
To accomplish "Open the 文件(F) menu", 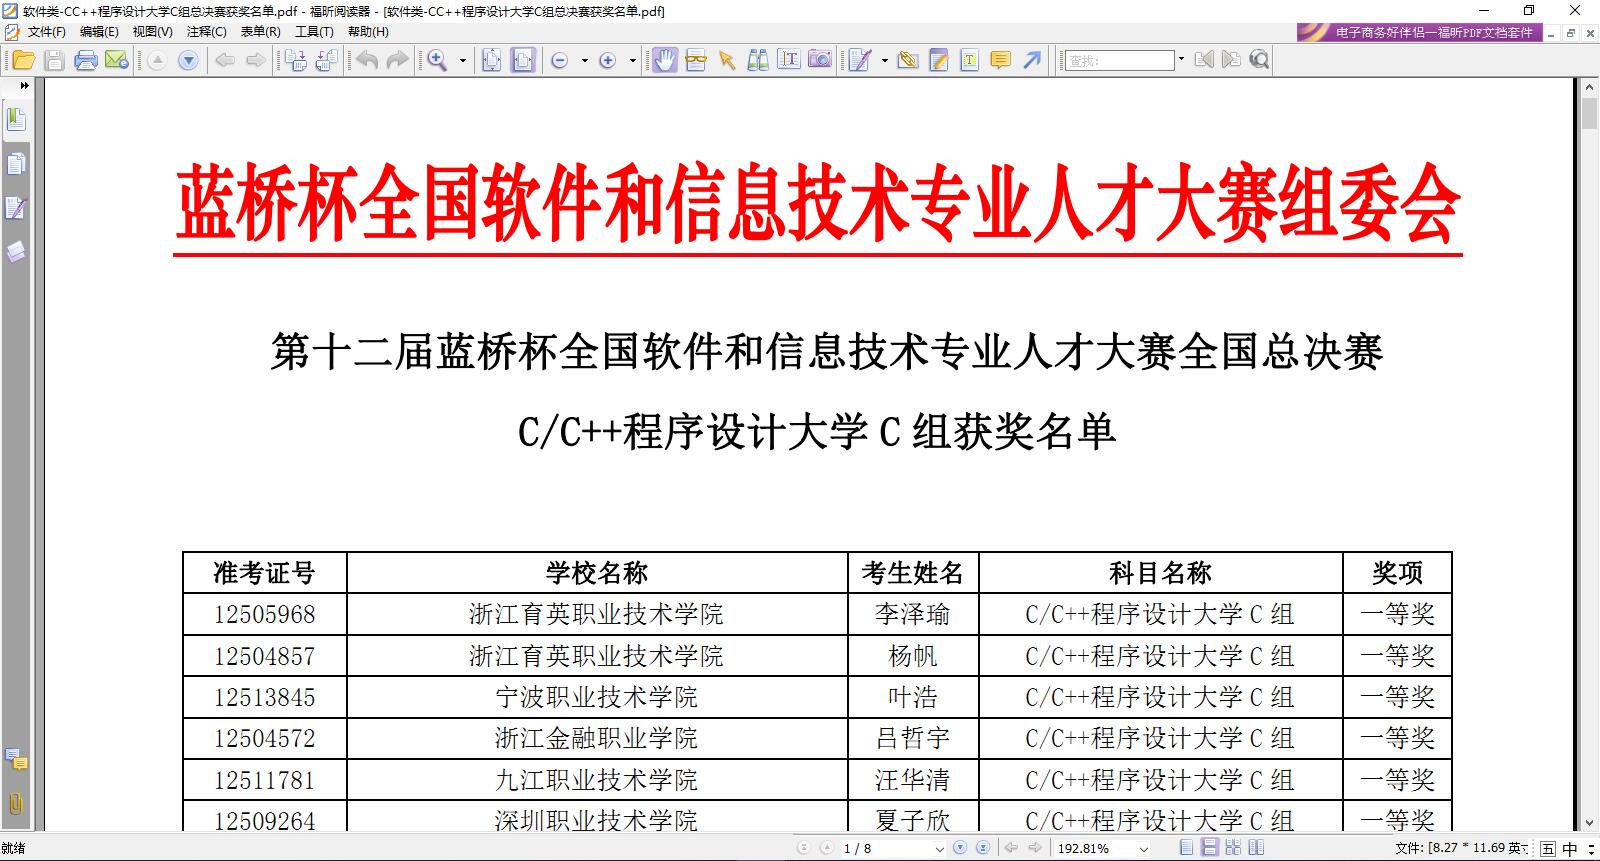I will [x=46, y=32].
